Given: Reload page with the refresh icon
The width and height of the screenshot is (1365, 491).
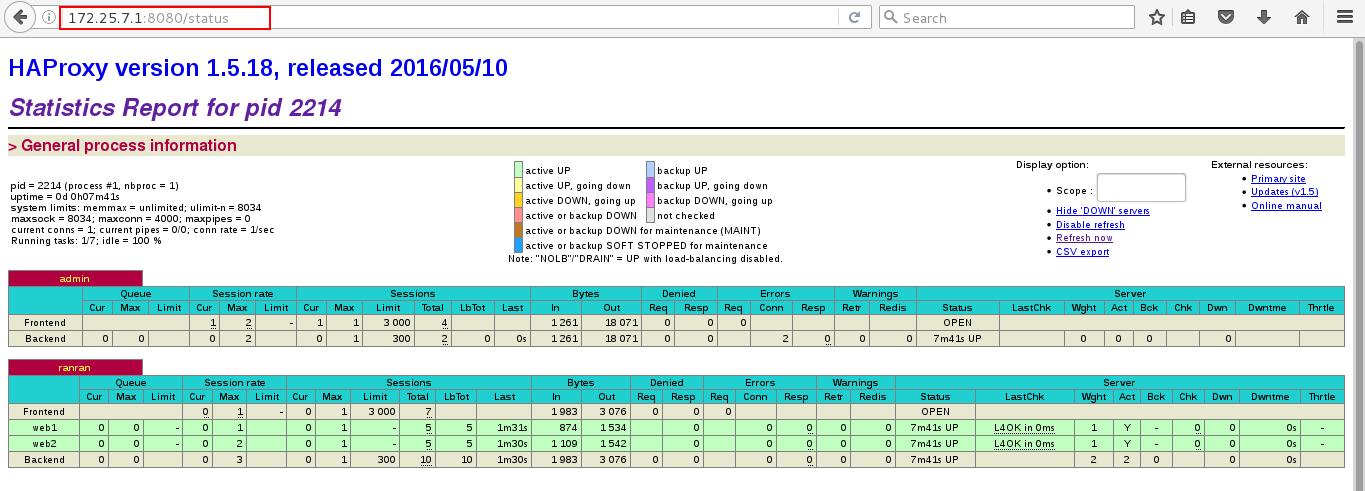Looking at the screenshot, I should click(854, 17).
